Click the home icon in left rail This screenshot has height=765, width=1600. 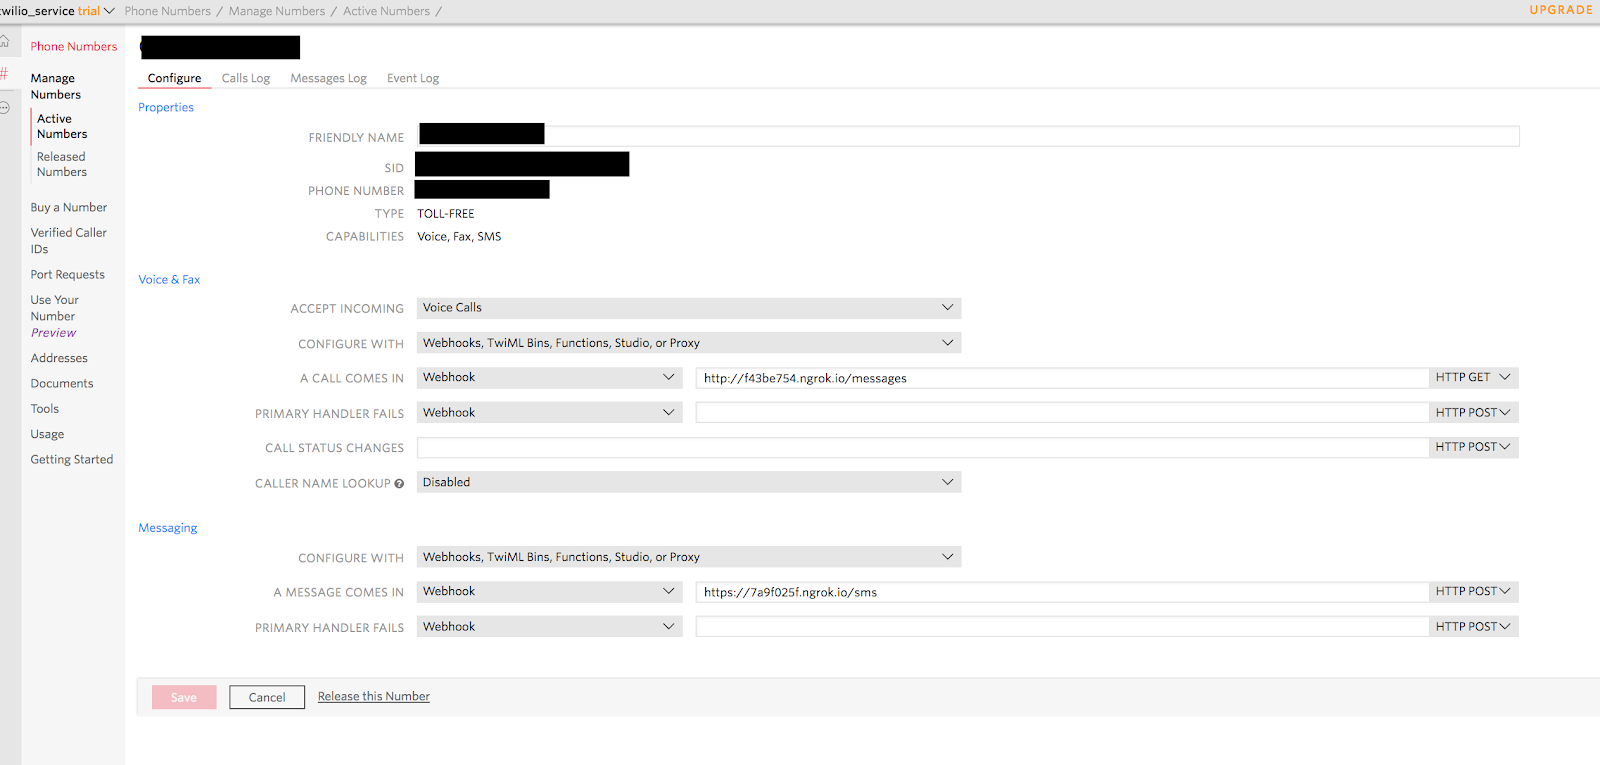point(4,41)
